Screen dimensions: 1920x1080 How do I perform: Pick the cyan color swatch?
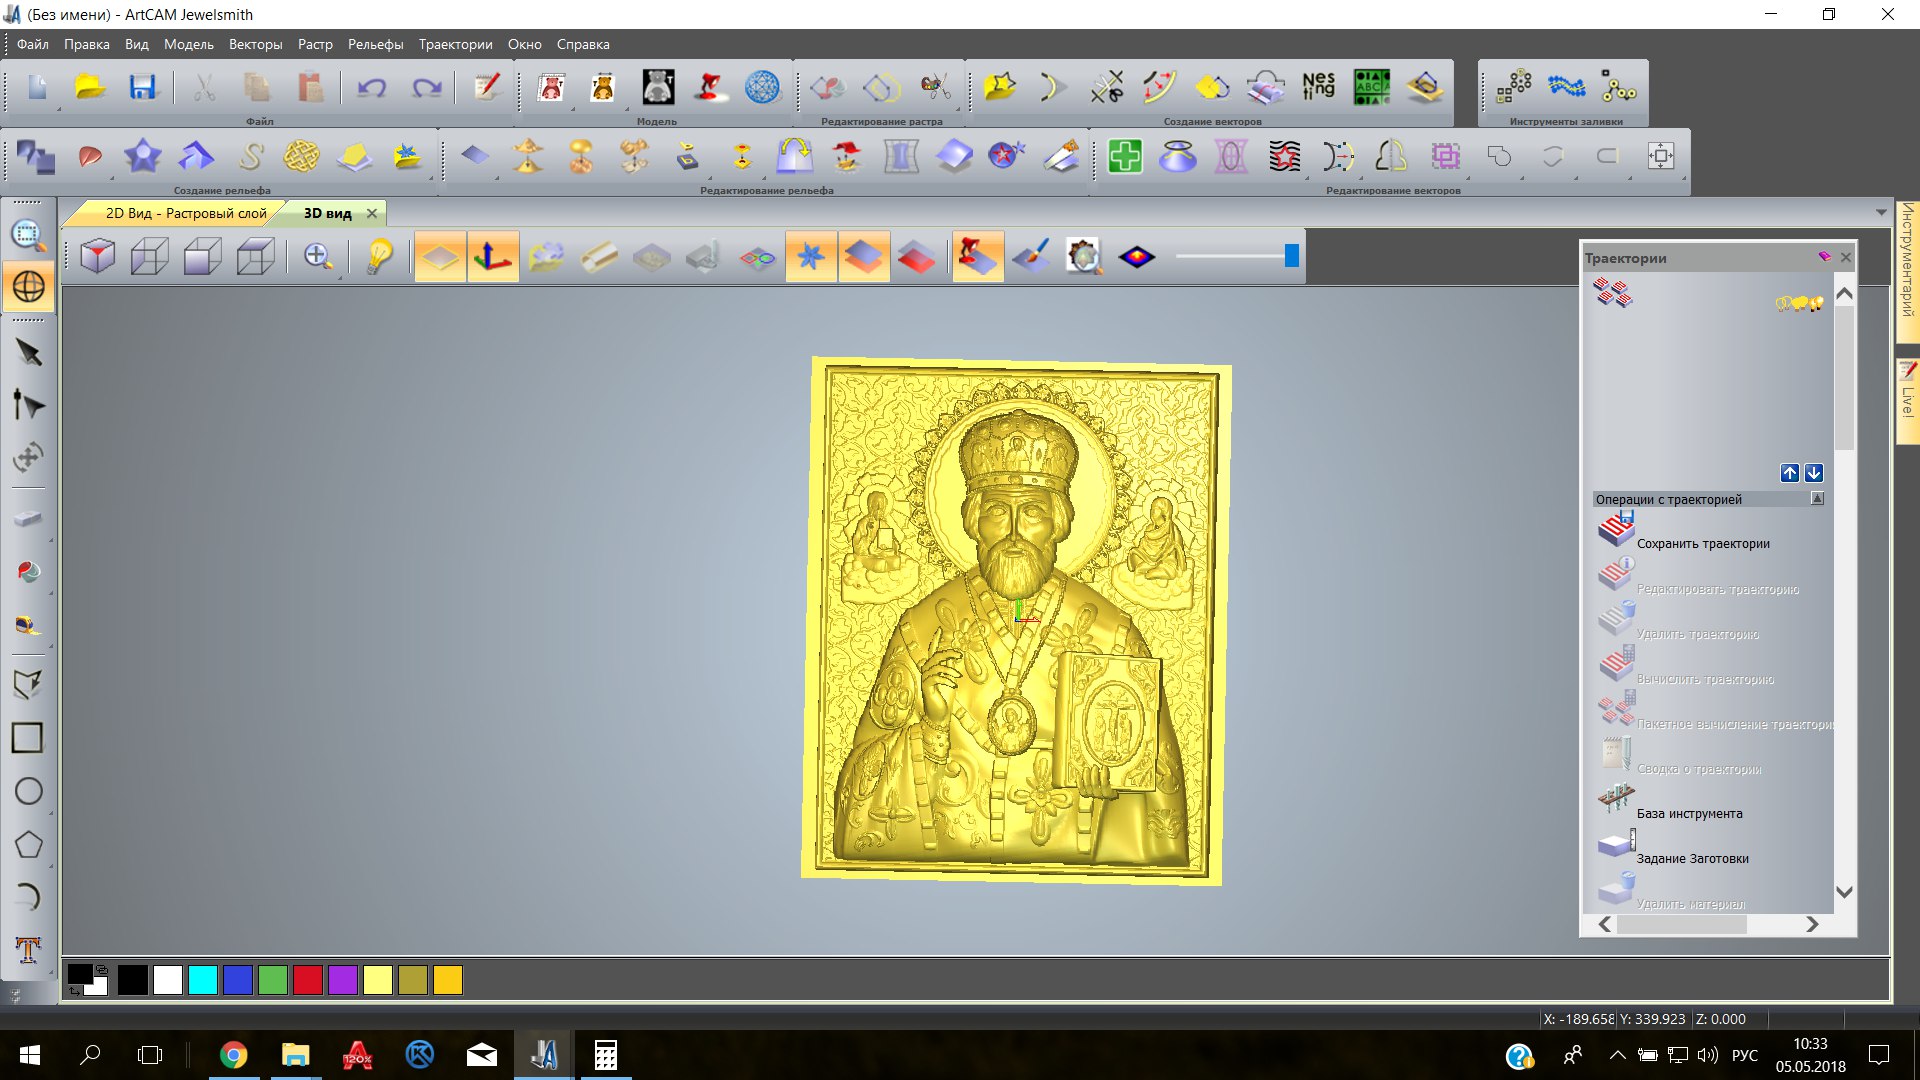click(x=203, y=980)
